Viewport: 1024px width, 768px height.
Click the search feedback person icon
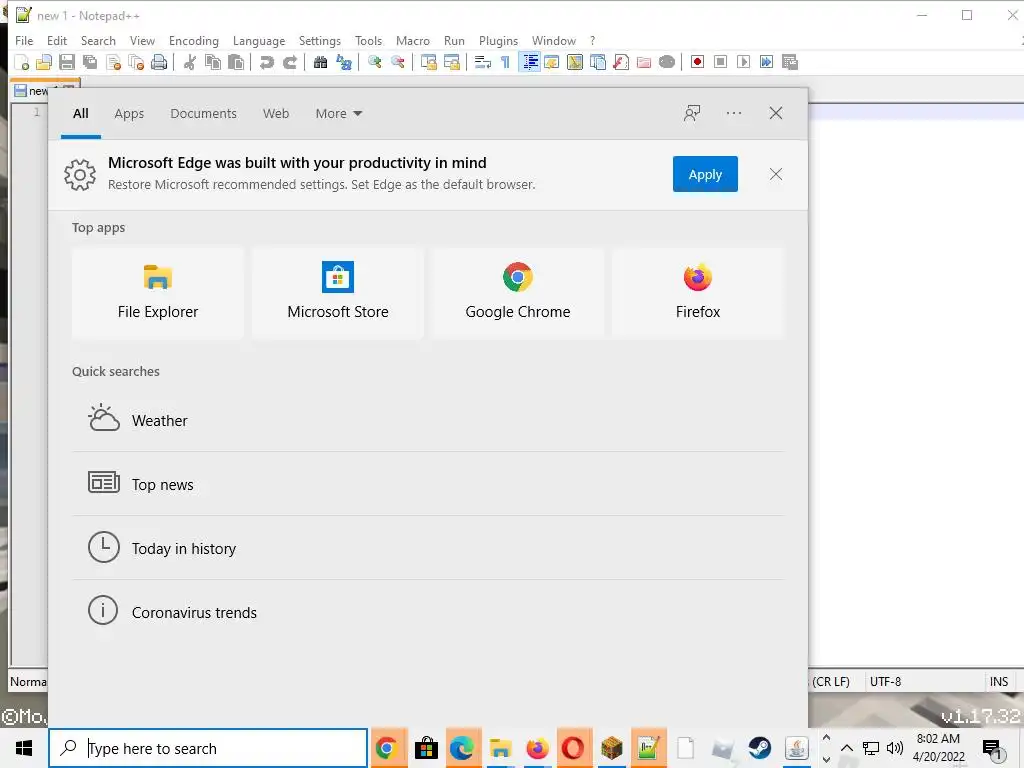click(692, 113)
